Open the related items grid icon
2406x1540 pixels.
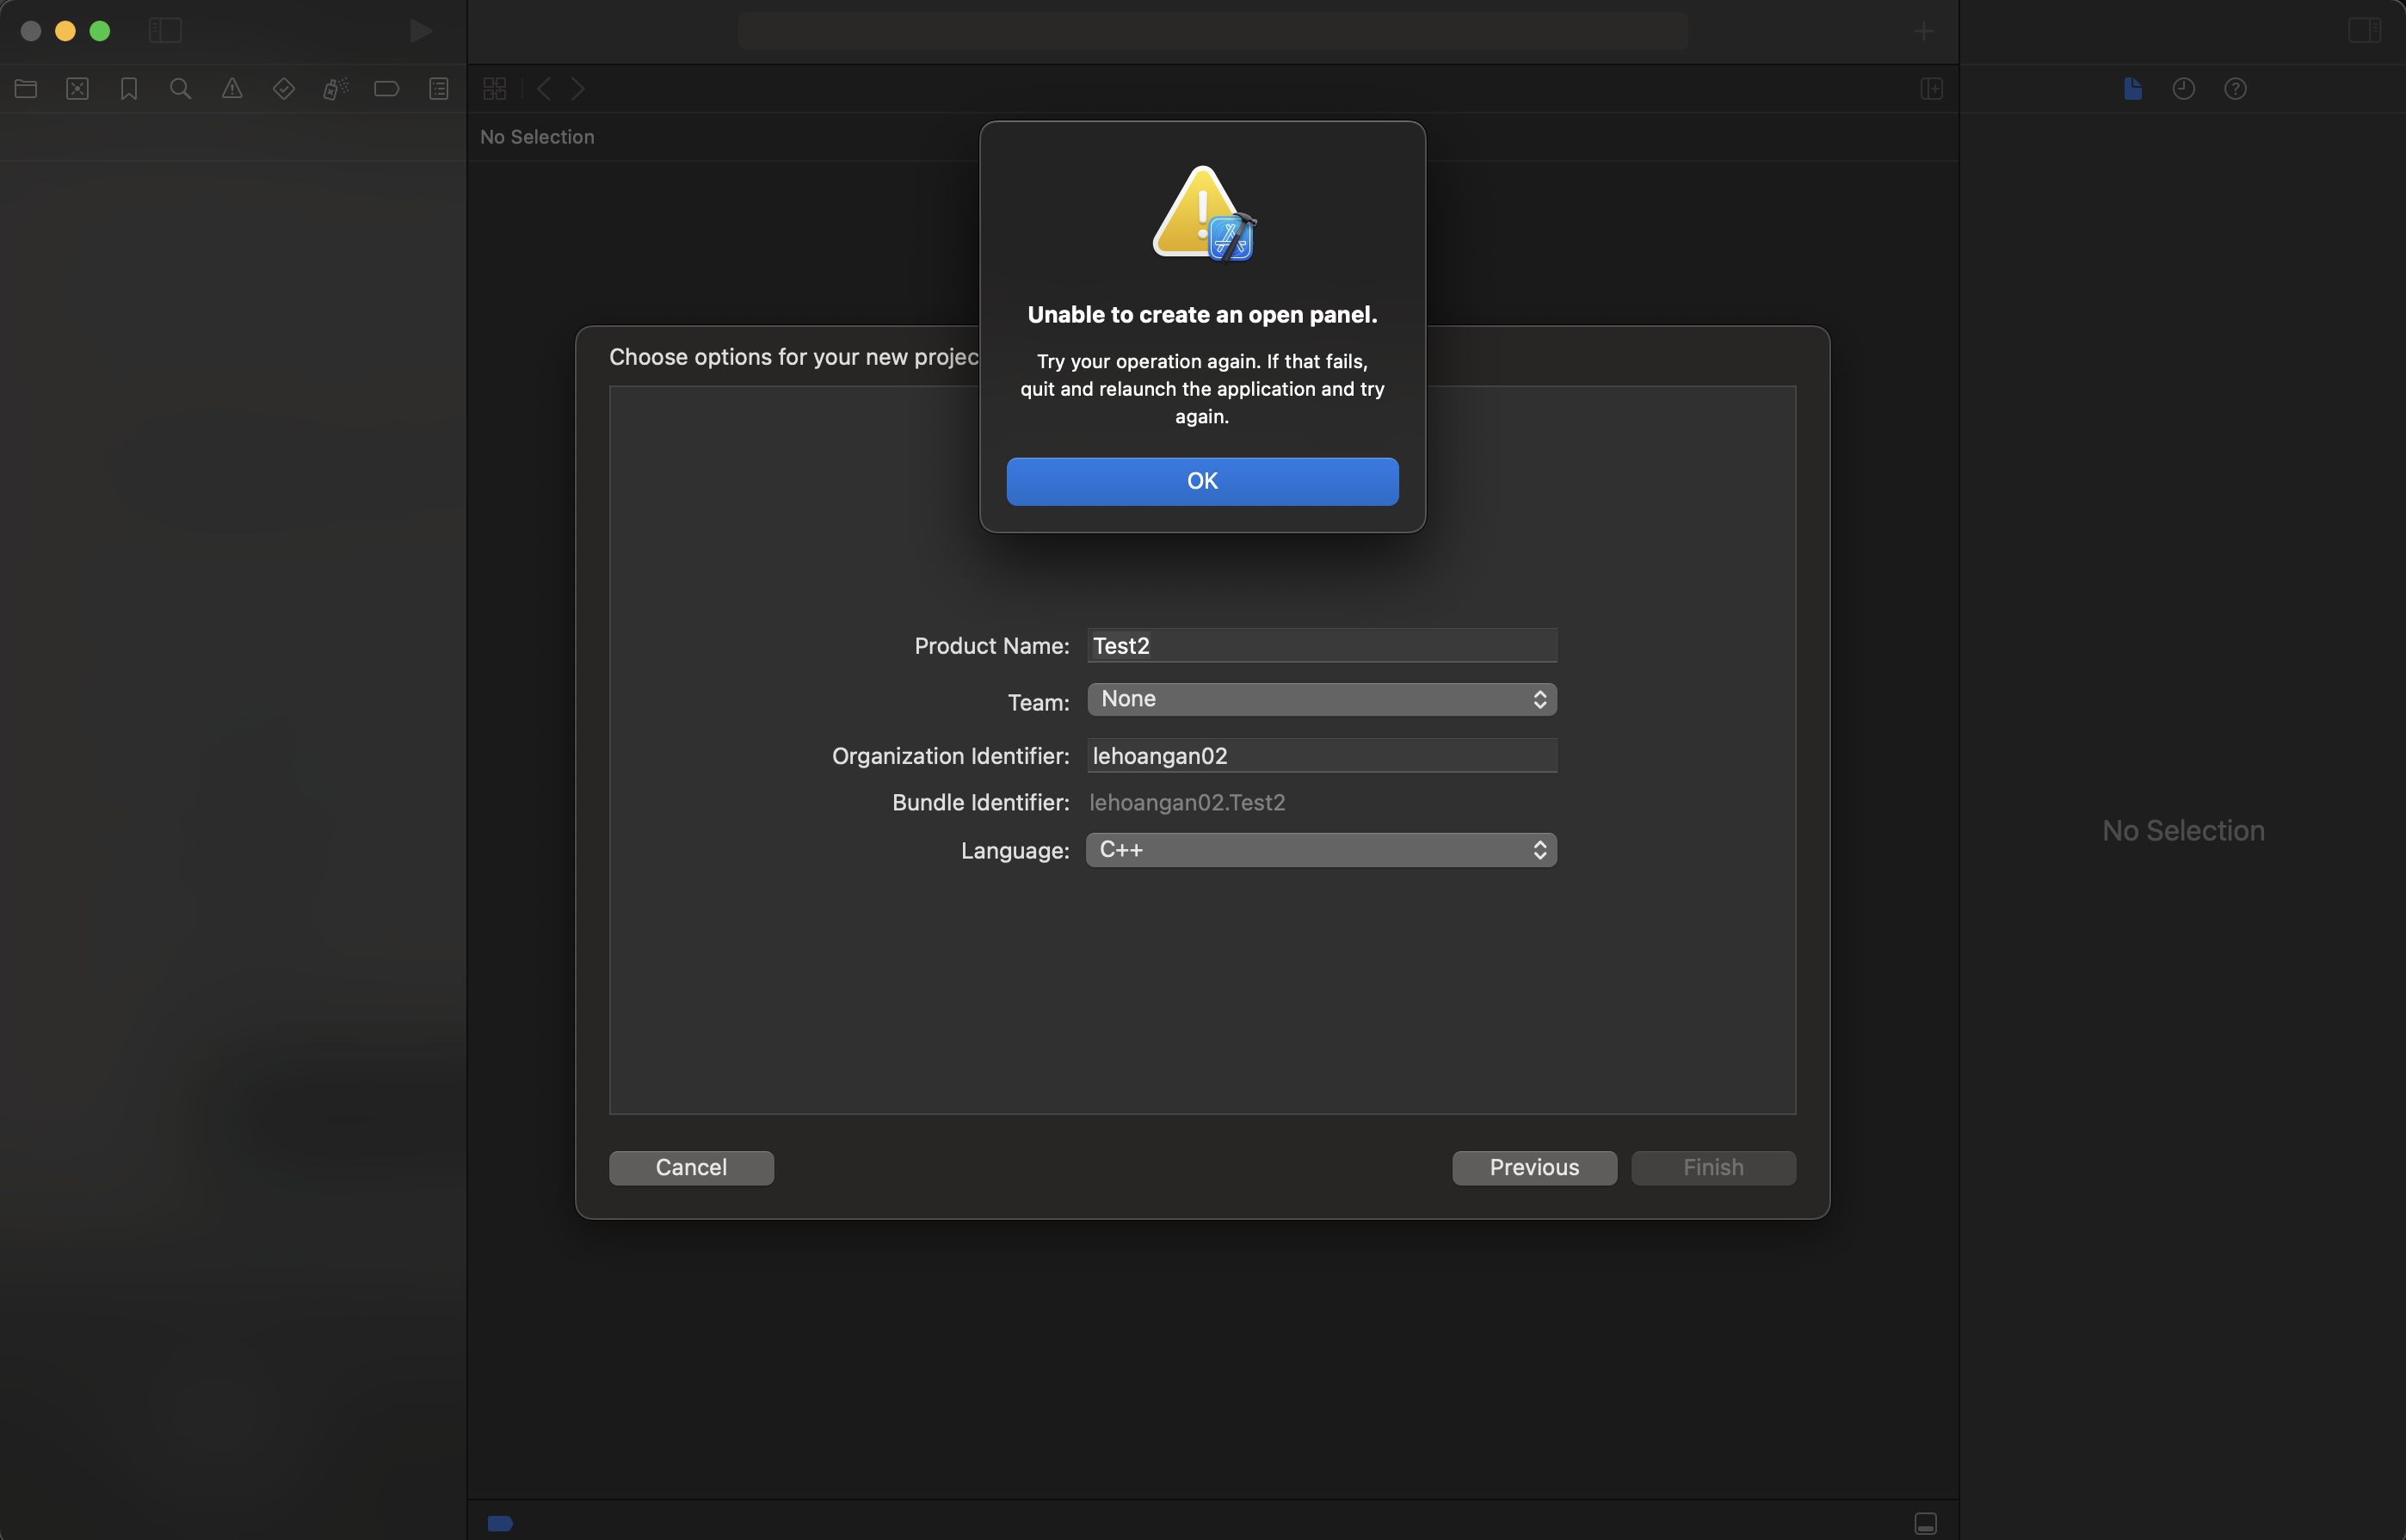[495, 89]
